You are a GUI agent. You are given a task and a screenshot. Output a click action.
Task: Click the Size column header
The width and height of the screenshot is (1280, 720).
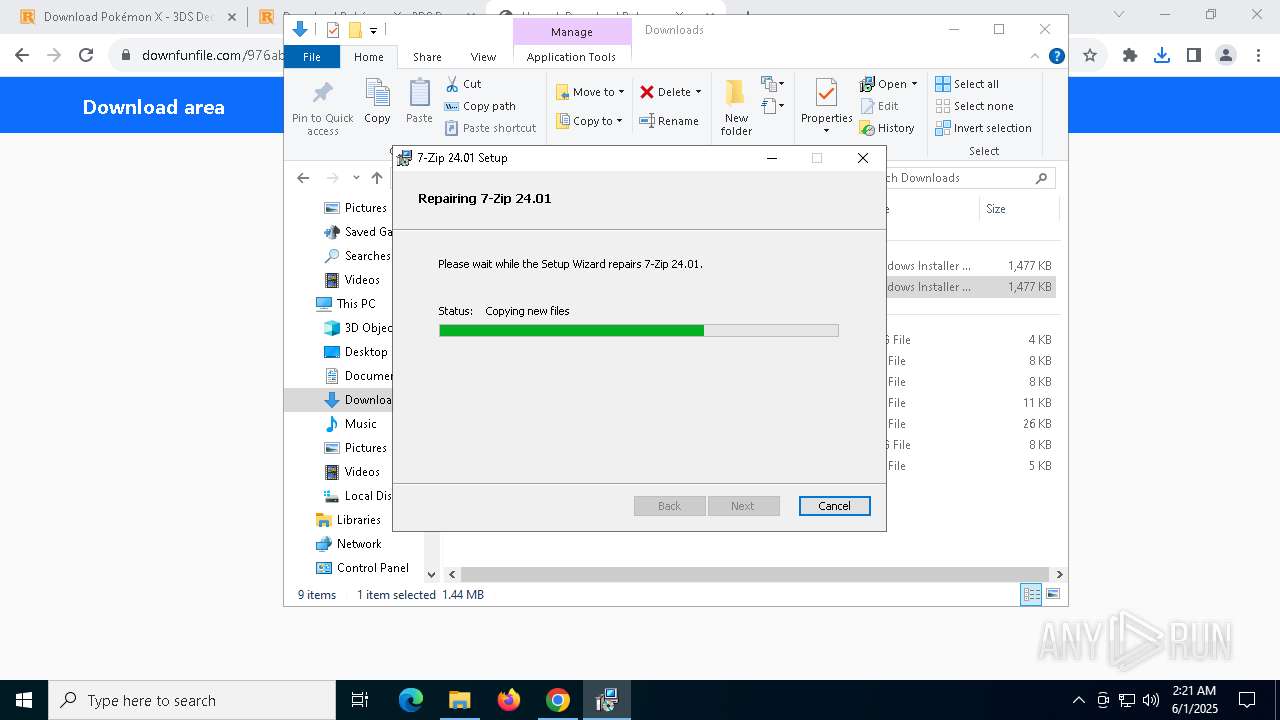1018,209
